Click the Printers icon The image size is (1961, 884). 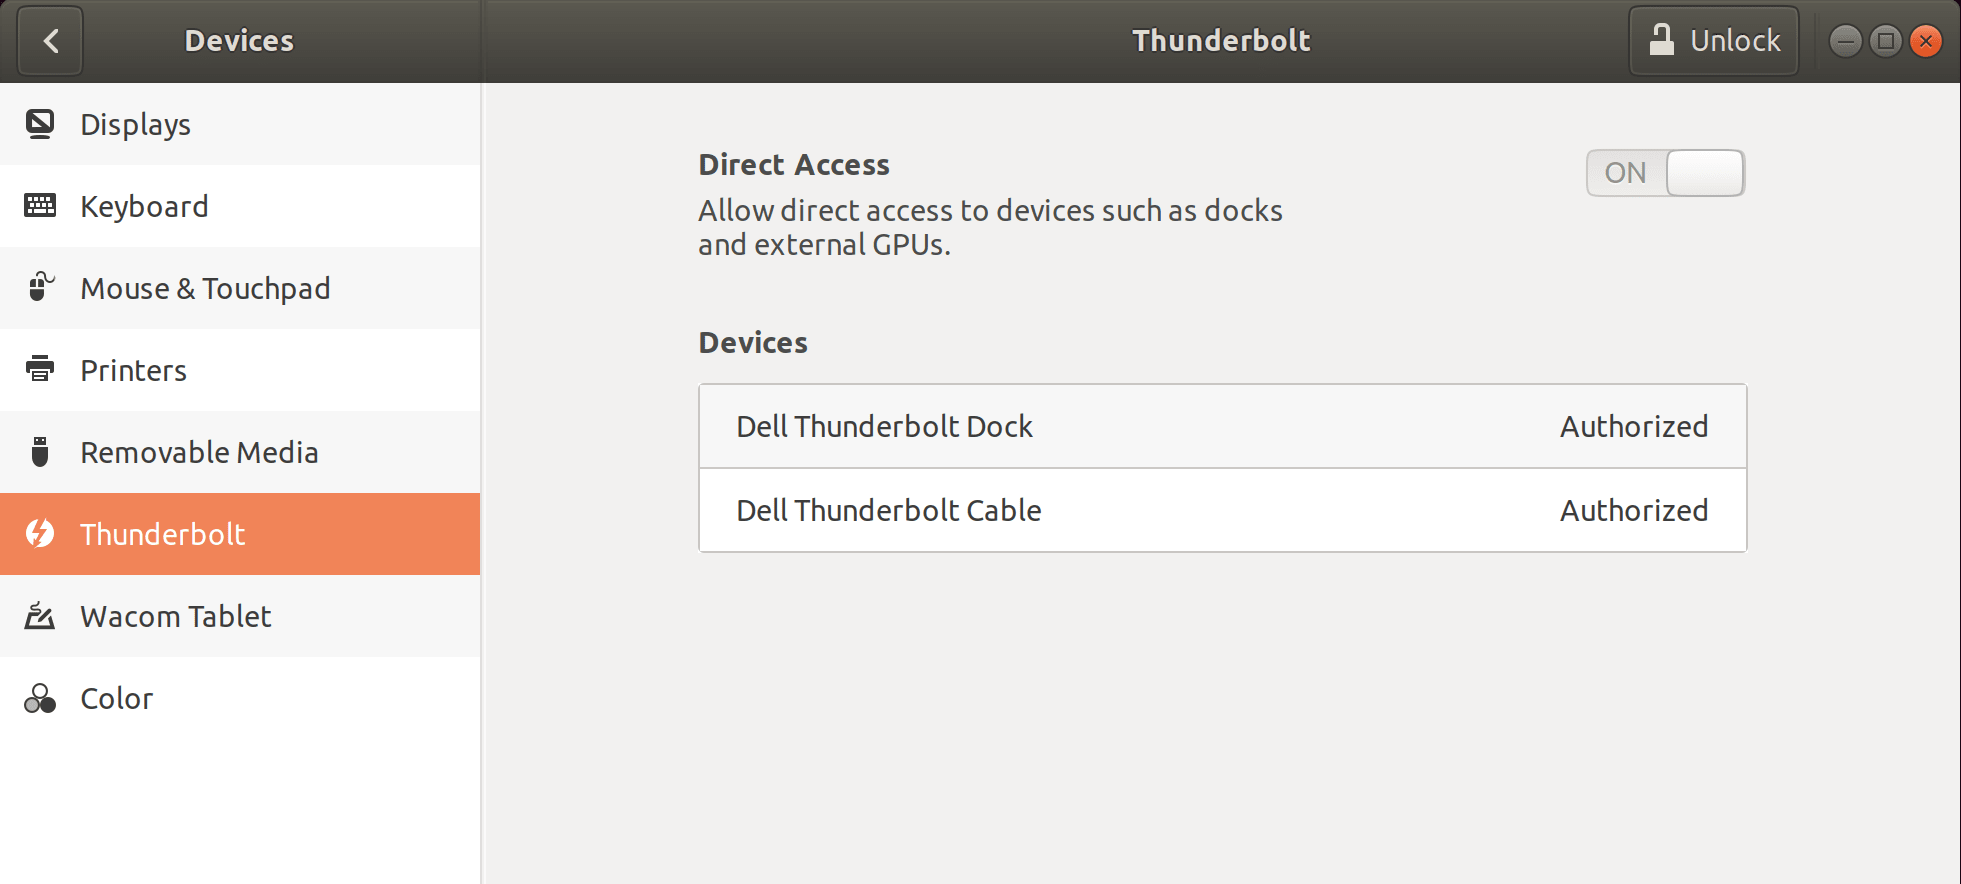[40, 370]
